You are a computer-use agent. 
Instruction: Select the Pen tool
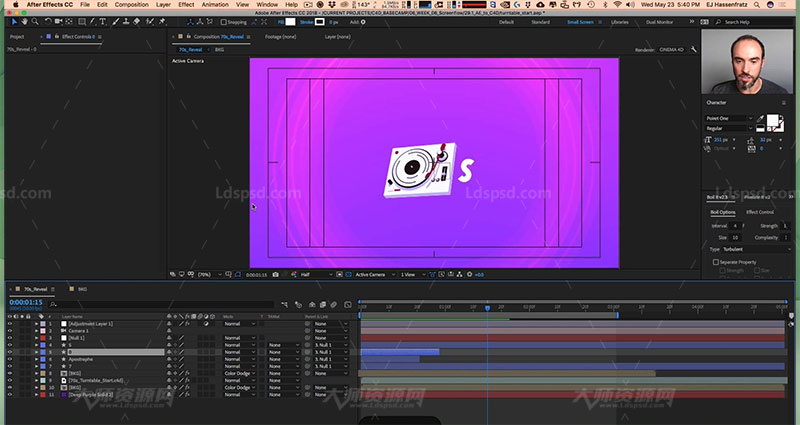tap(92, 21)
